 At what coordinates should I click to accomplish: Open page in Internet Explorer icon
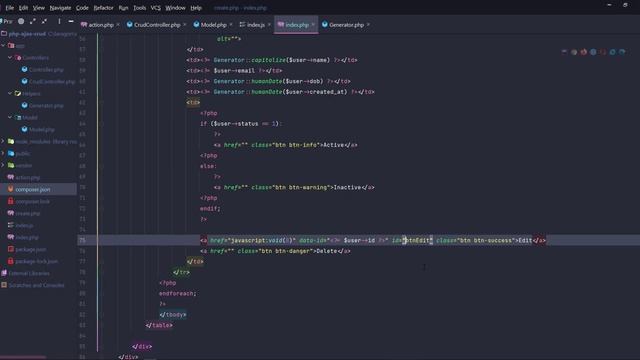click(x=612, y=52)
